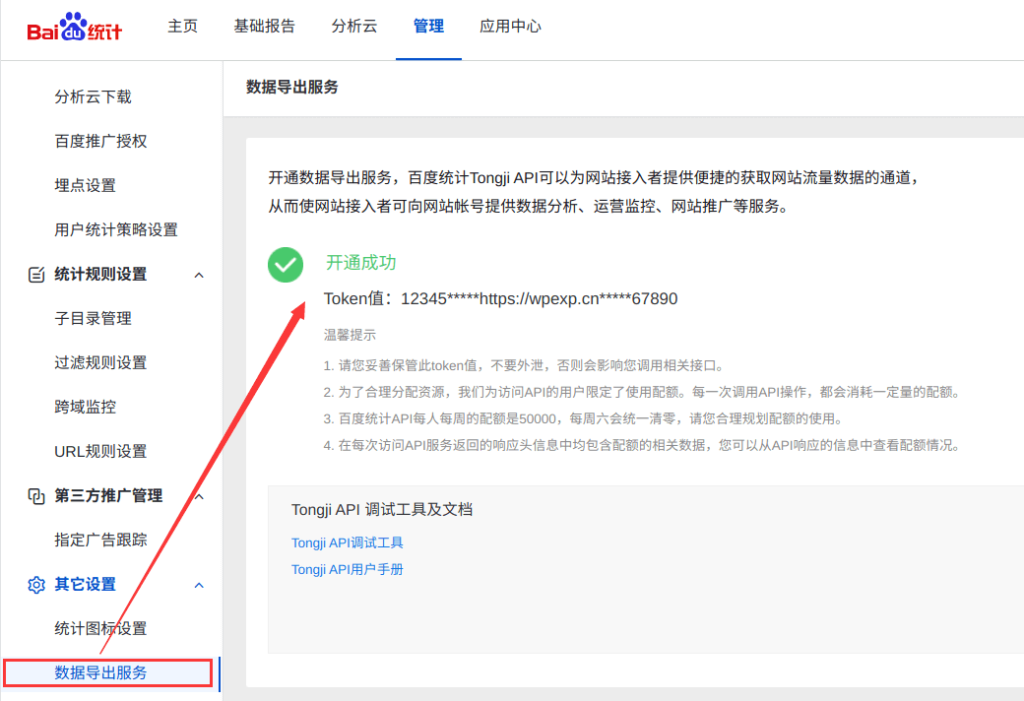Go to the 分析云 tab
The width and height of the screenshot is (1024, 701).
[x=354, y=27]
